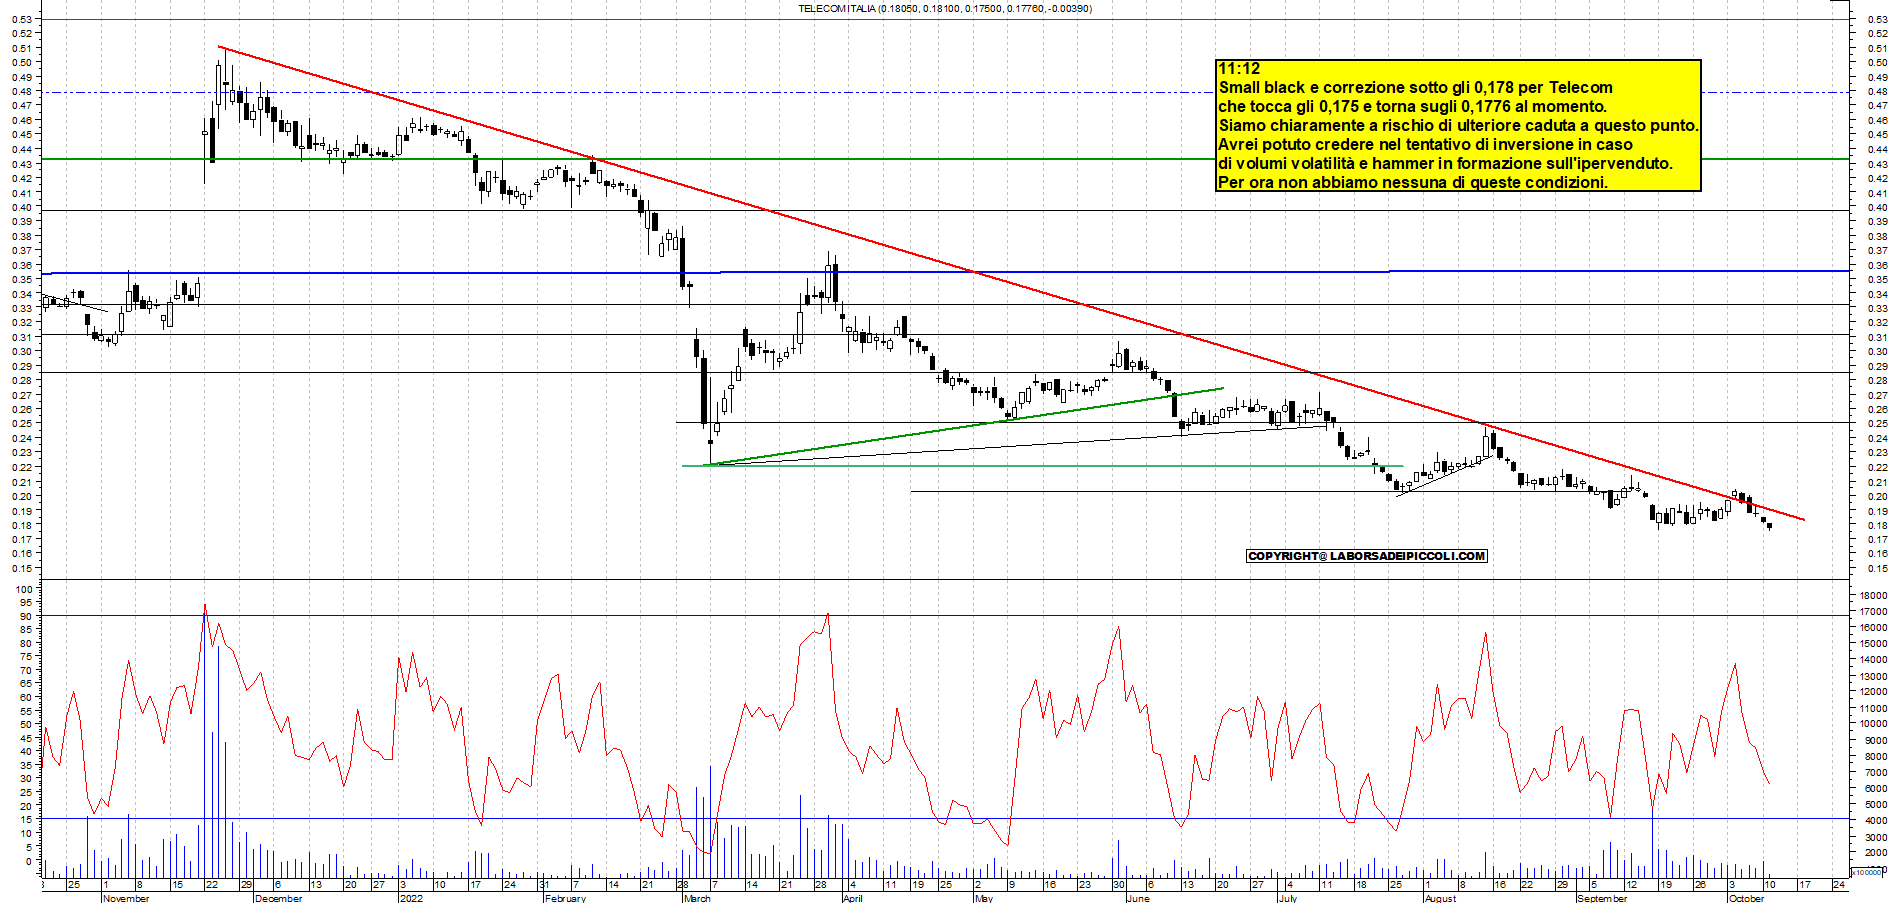Click 50 on the oscillator scale
The height and width of the screenshot is (903, 1890).
point(27,723)
